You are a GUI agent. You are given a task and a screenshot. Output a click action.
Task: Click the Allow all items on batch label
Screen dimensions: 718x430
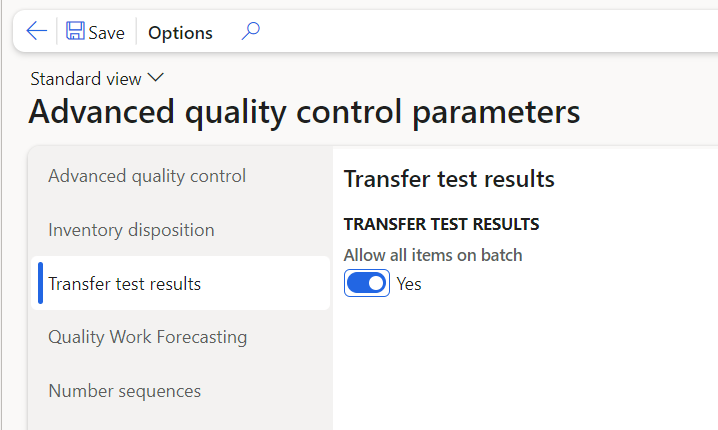[x=433, y=255]
